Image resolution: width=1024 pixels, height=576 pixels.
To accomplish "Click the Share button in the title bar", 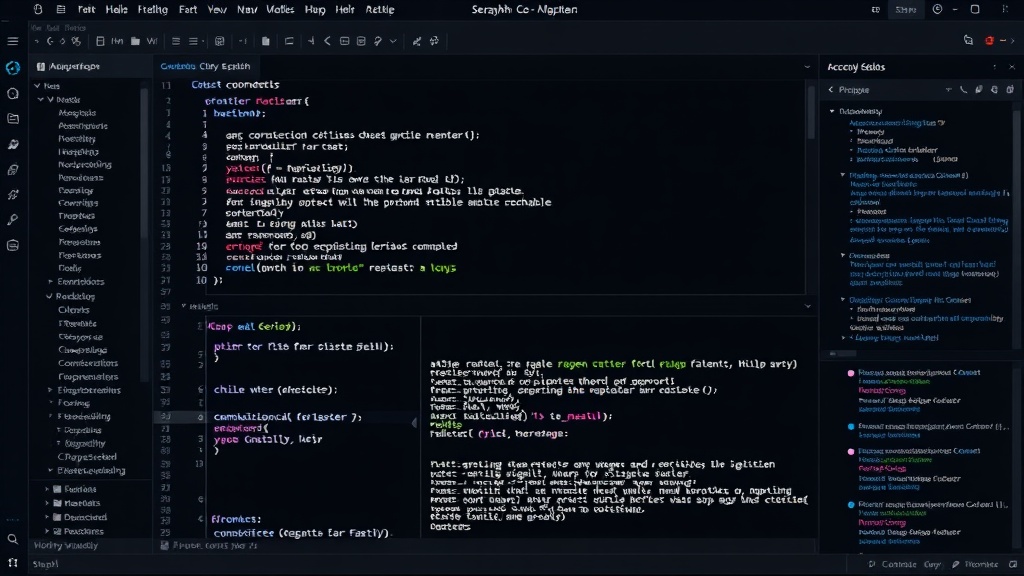I will pyautogui.click(x=905, y=9).
